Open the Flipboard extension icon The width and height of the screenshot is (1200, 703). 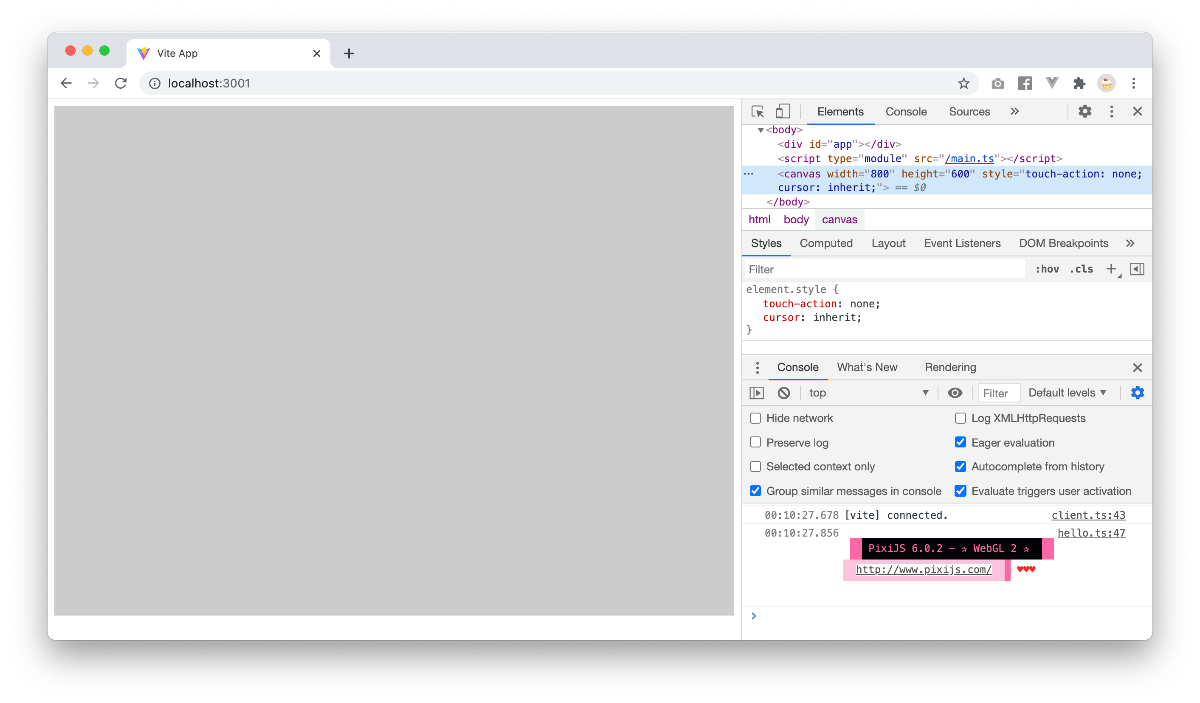(1025, 83)
